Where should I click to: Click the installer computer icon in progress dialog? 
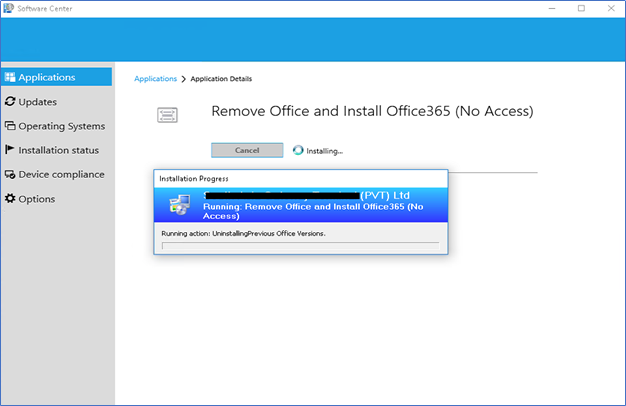180,205
